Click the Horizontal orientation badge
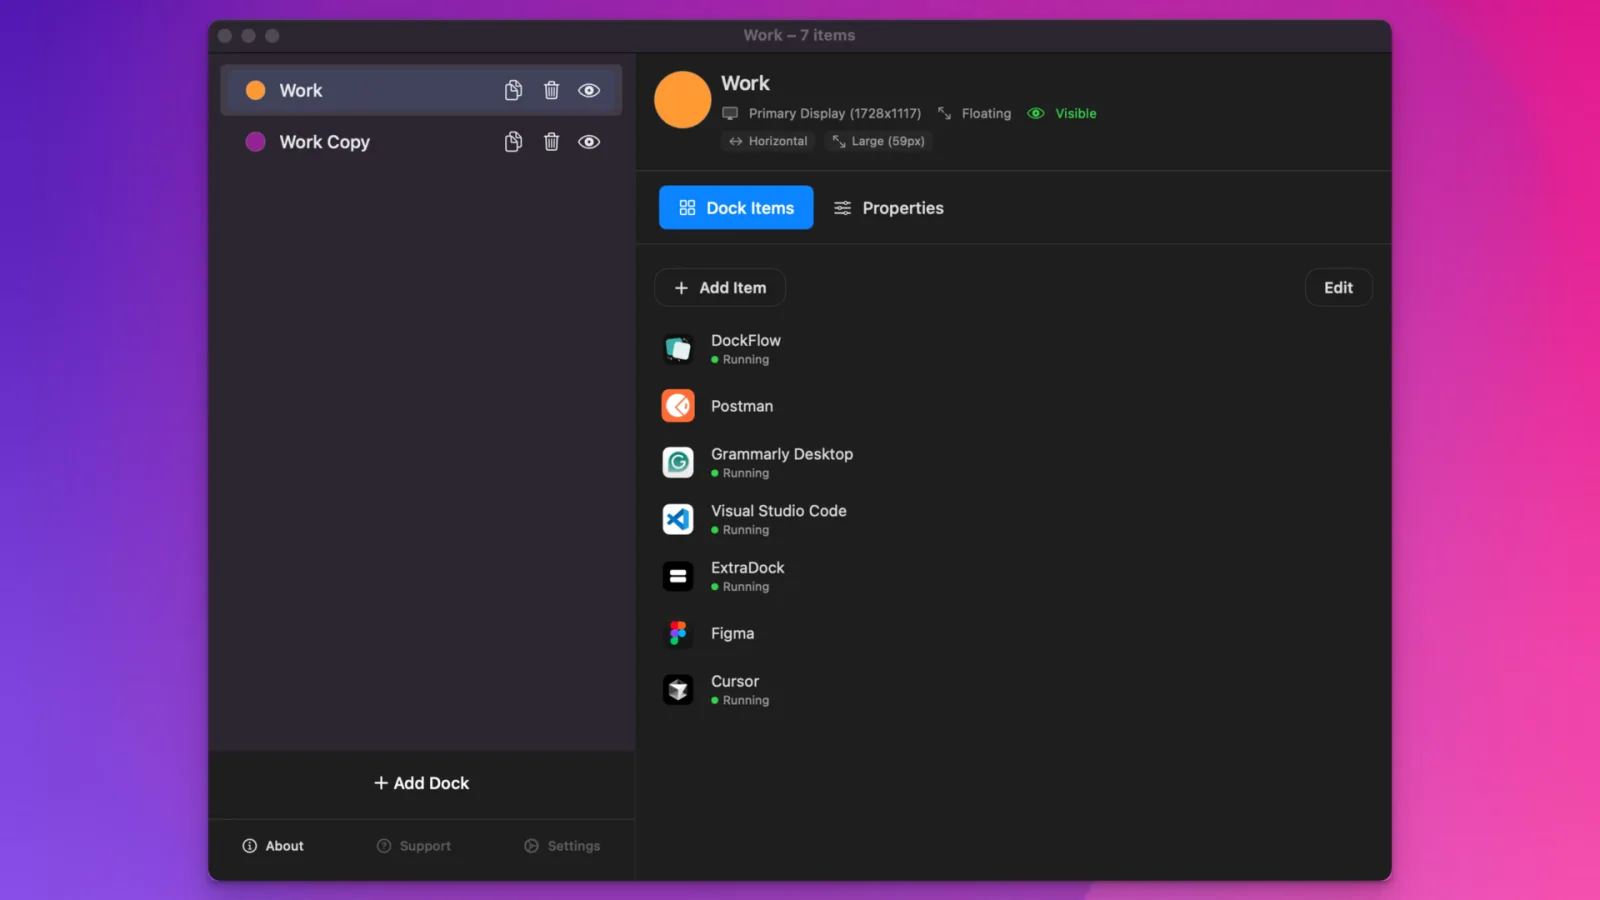Image resolution: width=1600 pixels, height=900 pixels. (x=768, y=141)
